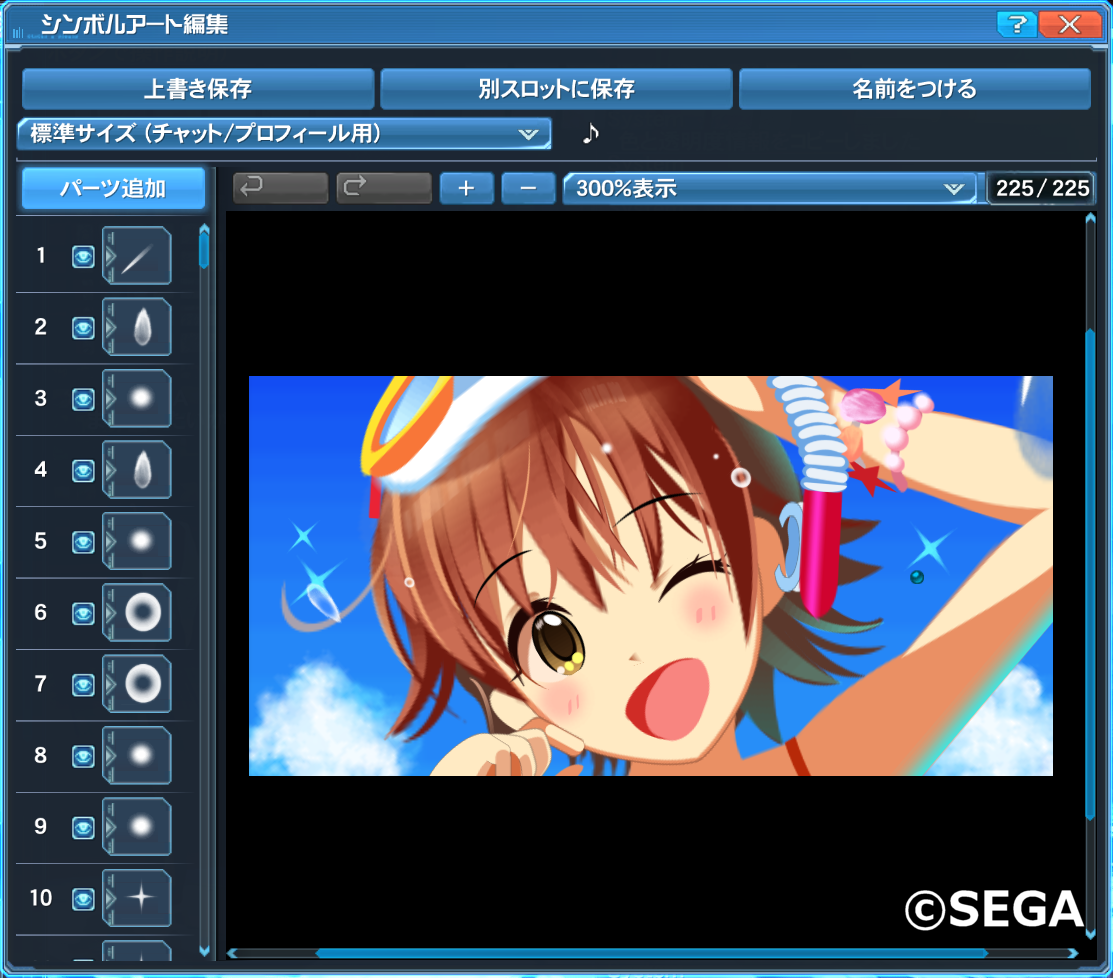
Task: Click the music note sound icon
Action: coord(591,133)
